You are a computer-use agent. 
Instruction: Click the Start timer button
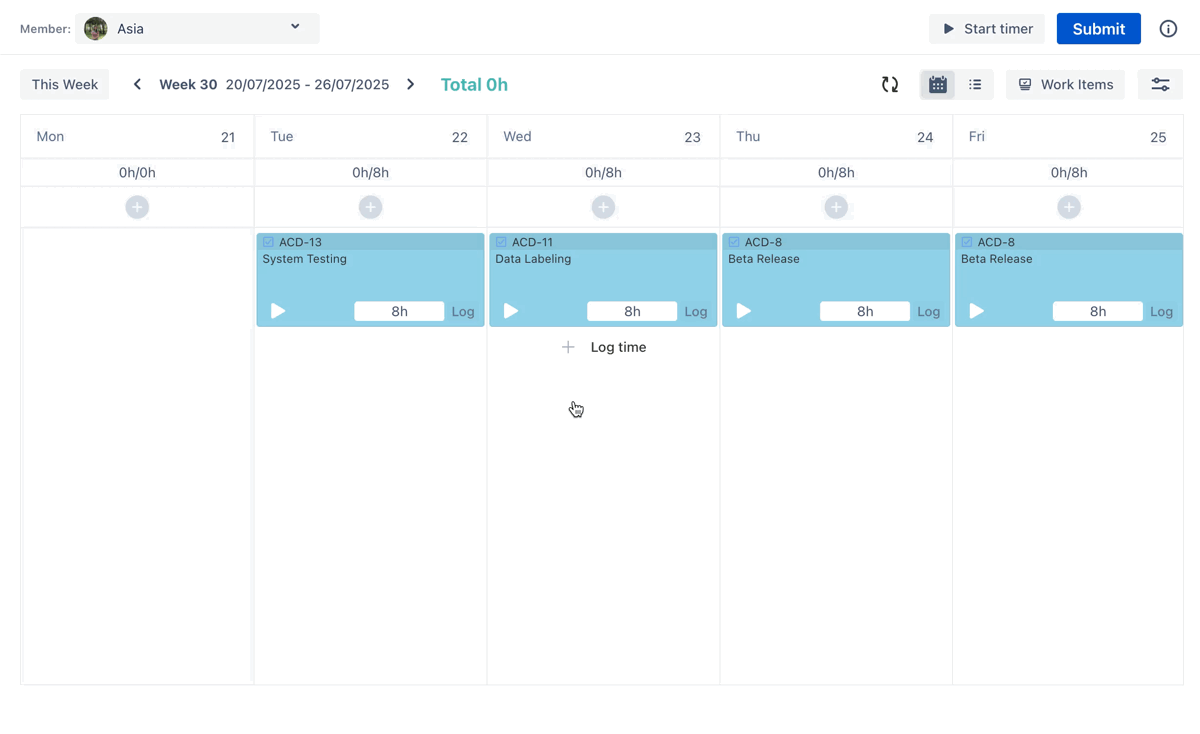986,29
